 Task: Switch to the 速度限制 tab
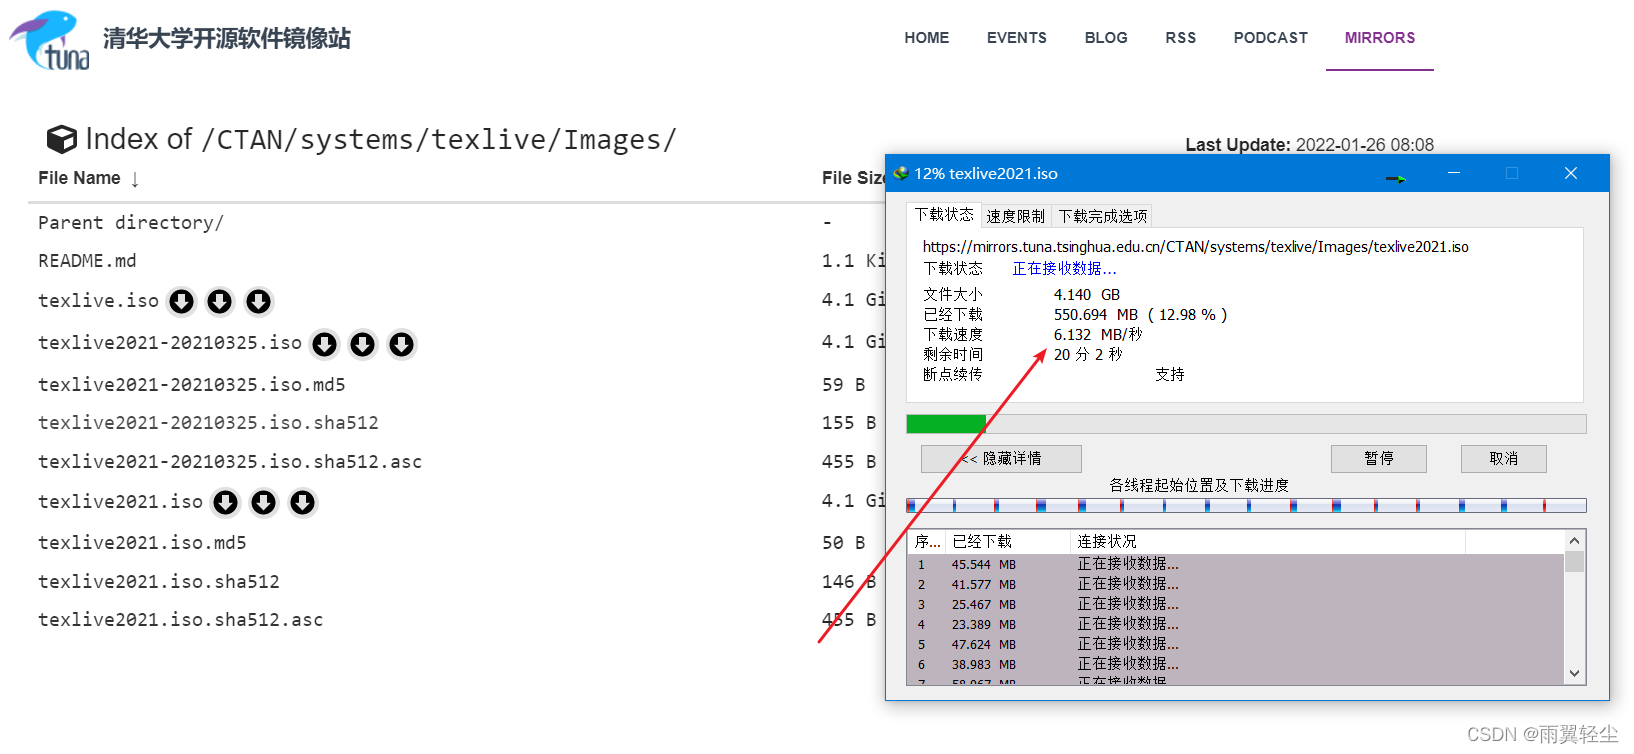coord(1015,216)
